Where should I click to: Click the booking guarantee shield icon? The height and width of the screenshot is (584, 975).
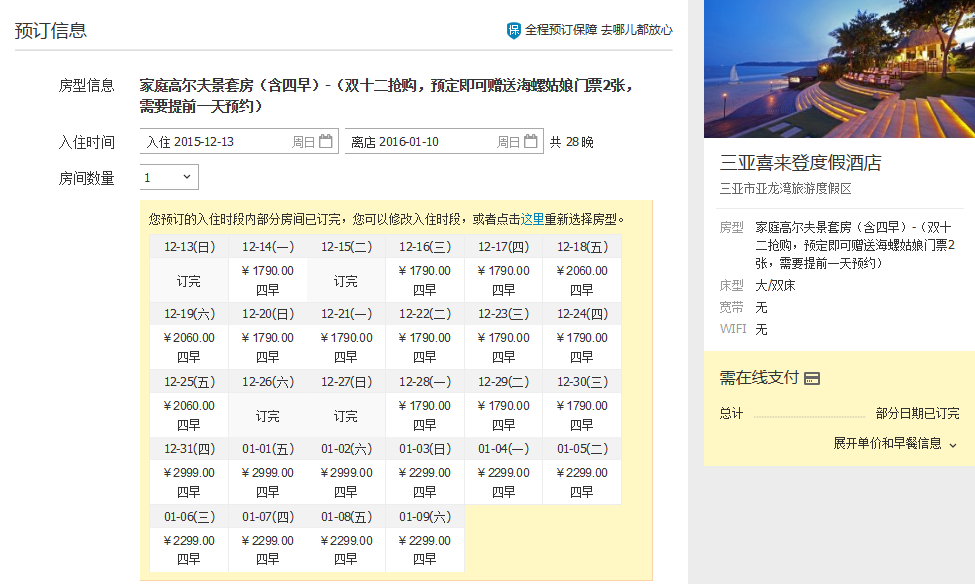(x=513, y=31)
